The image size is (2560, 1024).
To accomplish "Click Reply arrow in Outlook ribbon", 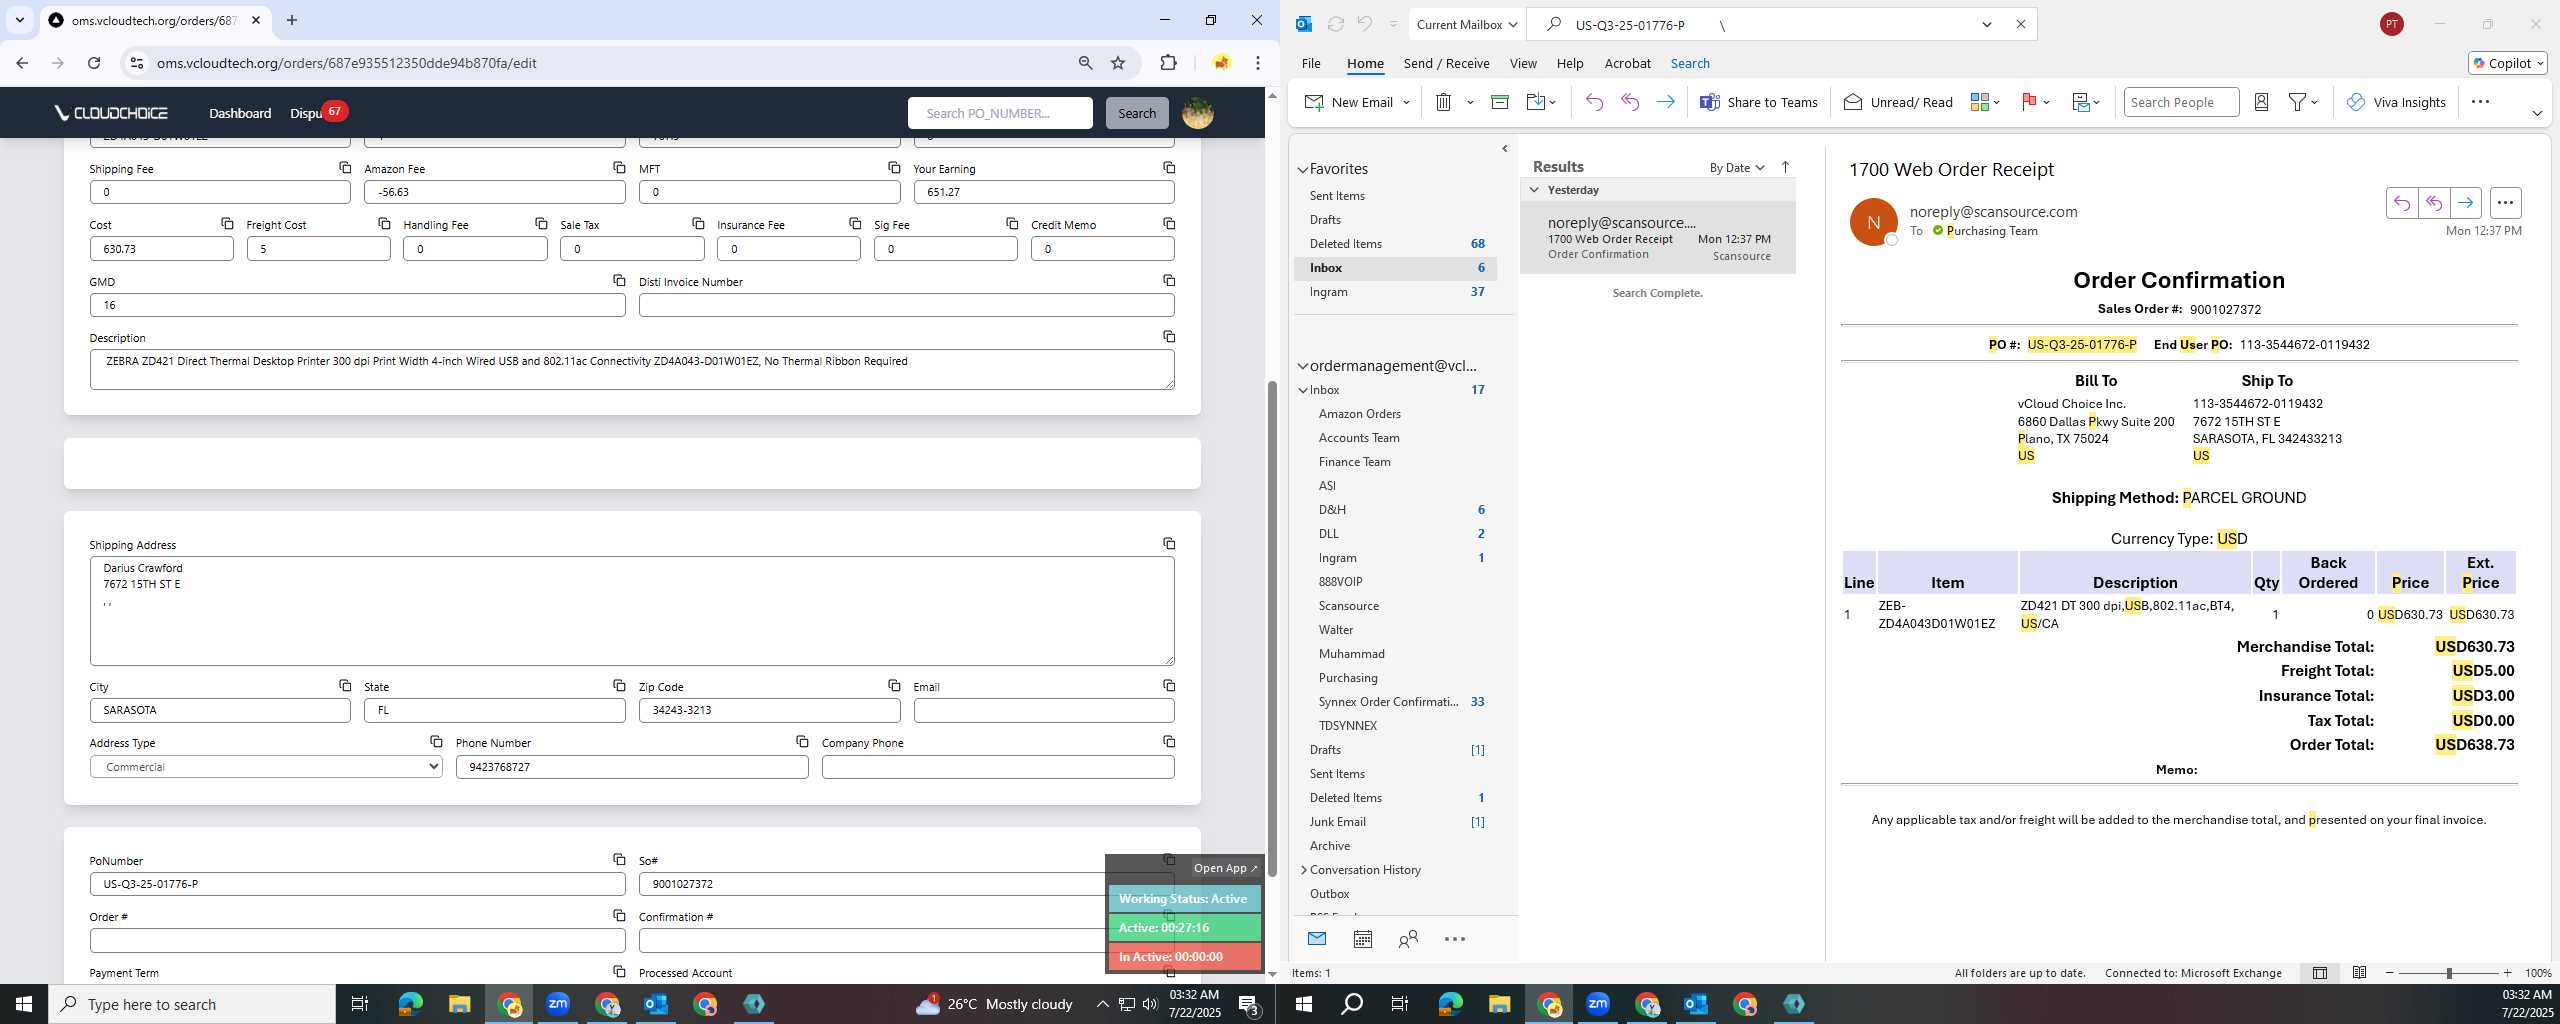I will (1594, 102).
